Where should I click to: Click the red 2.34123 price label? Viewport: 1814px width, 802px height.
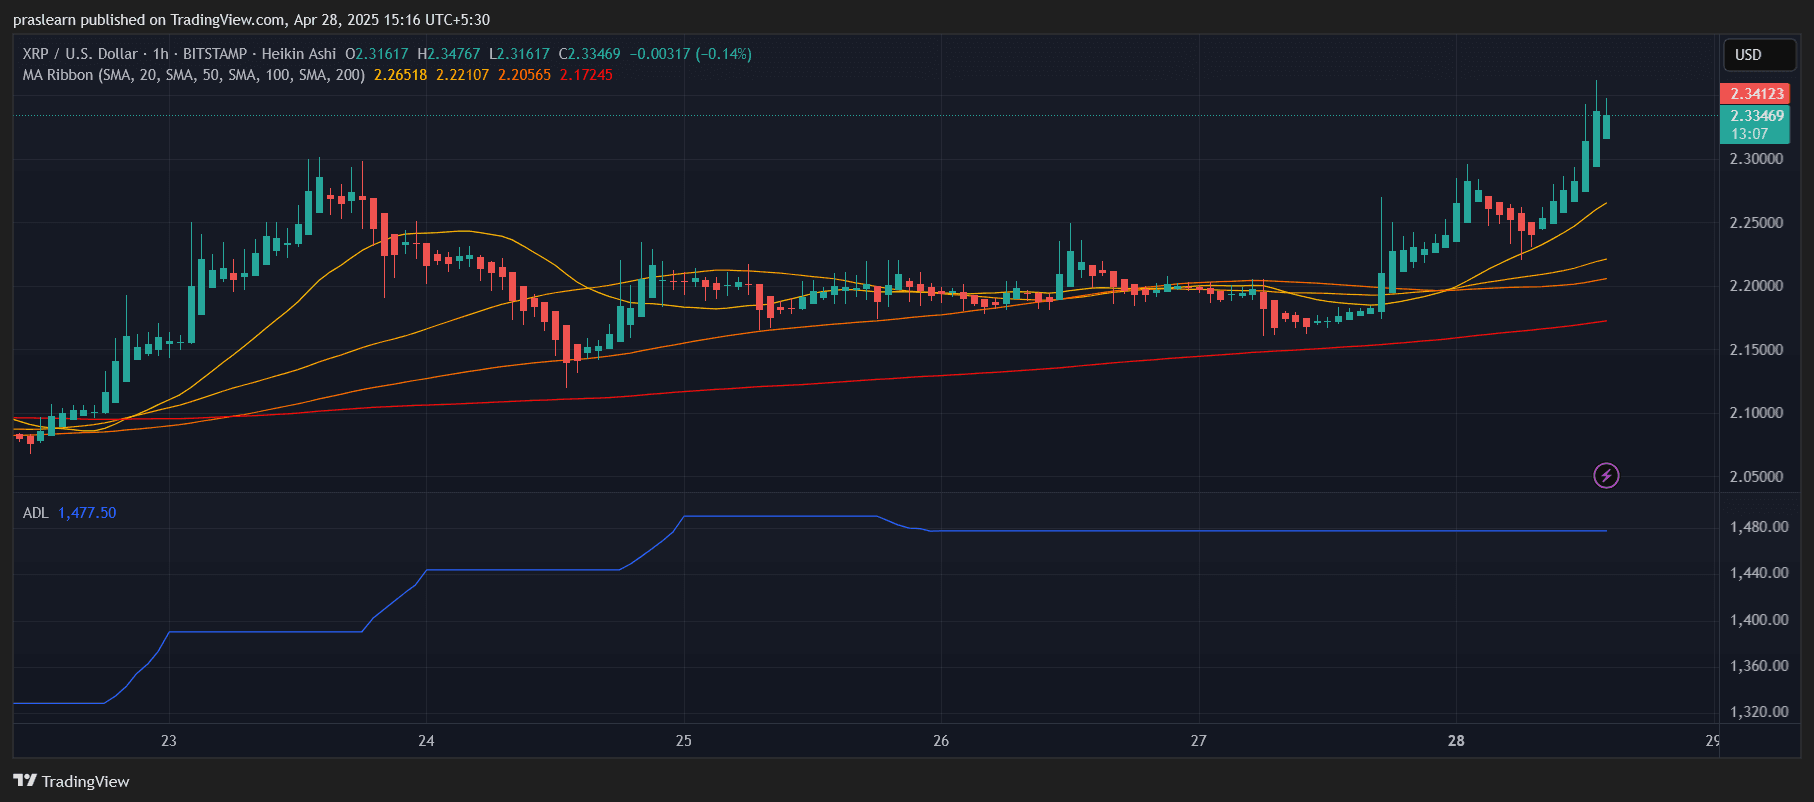point(1755,94)
